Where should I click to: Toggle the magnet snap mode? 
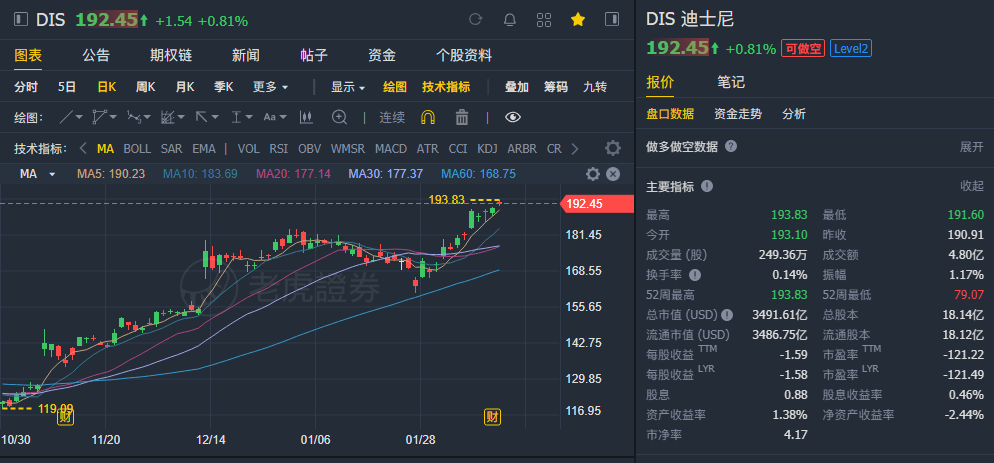tap(428, 117)
